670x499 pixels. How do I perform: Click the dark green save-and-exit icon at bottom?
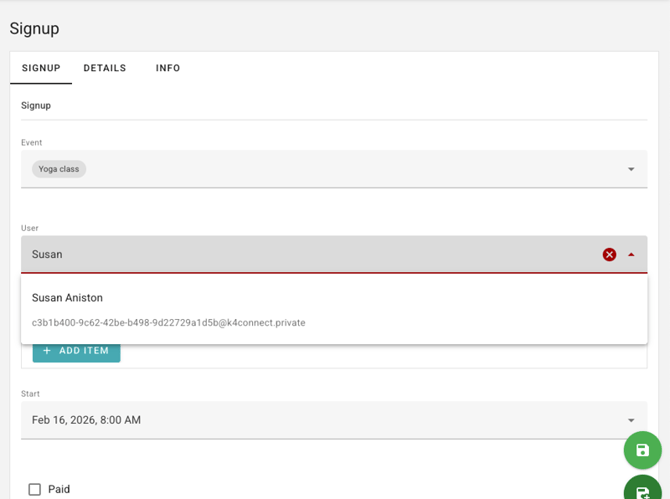643,491
